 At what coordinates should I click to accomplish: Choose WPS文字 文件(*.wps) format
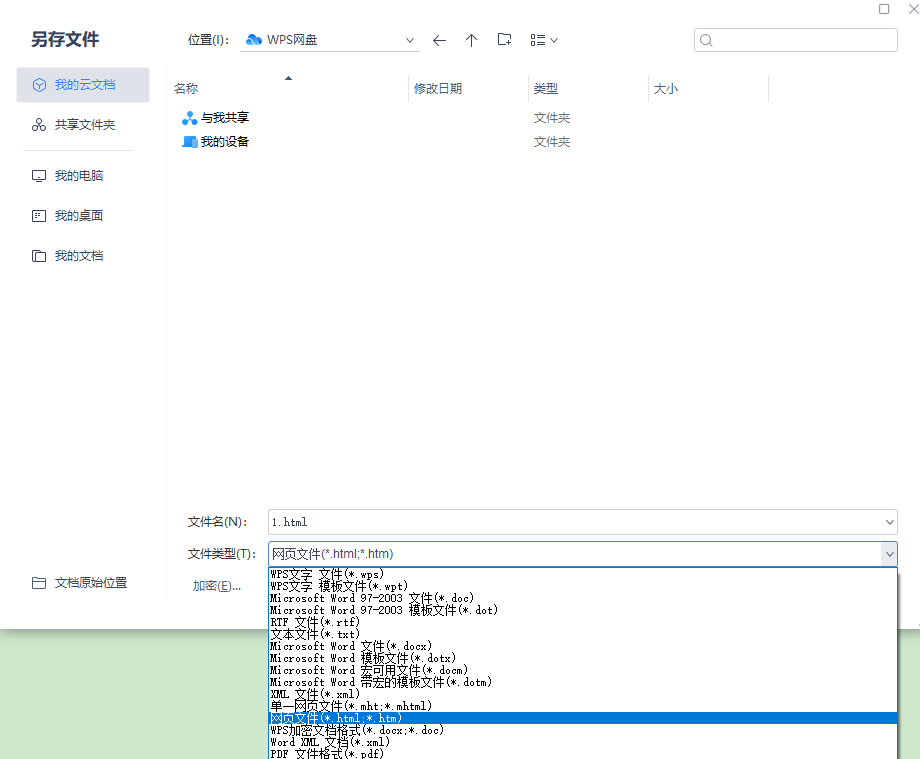583,574
